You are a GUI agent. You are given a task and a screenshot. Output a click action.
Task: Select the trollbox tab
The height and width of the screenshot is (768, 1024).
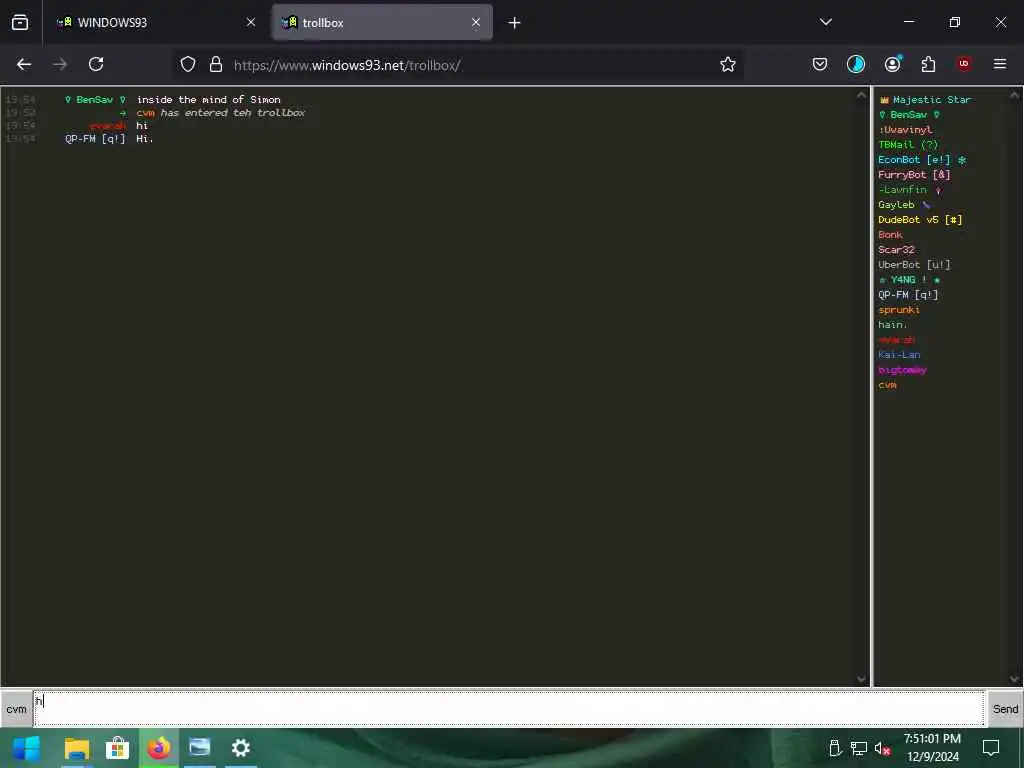[x=382, y=23]
